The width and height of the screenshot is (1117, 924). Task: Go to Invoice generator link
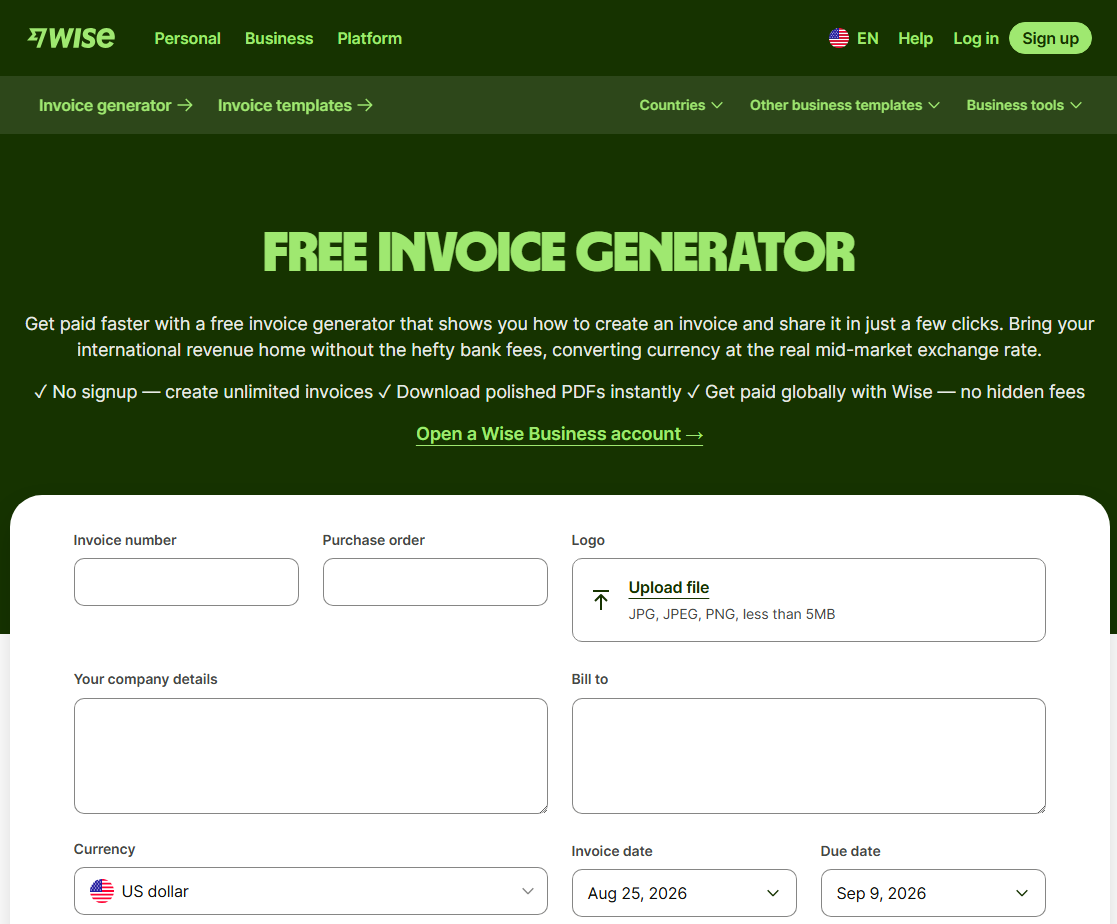coord(115,105)
